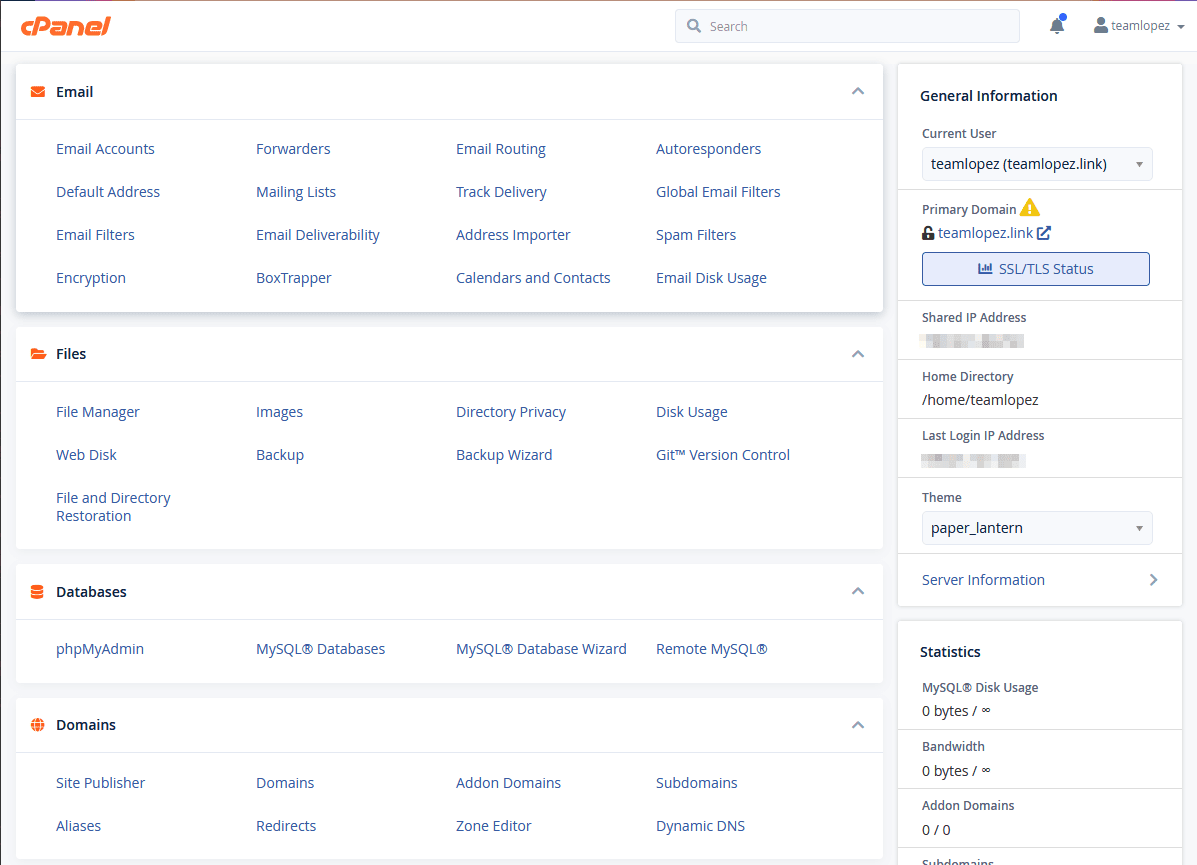Open Default Address
The height and width of the screenshot is (865, 1197).
pyautogui.click(x=108, y=192)
